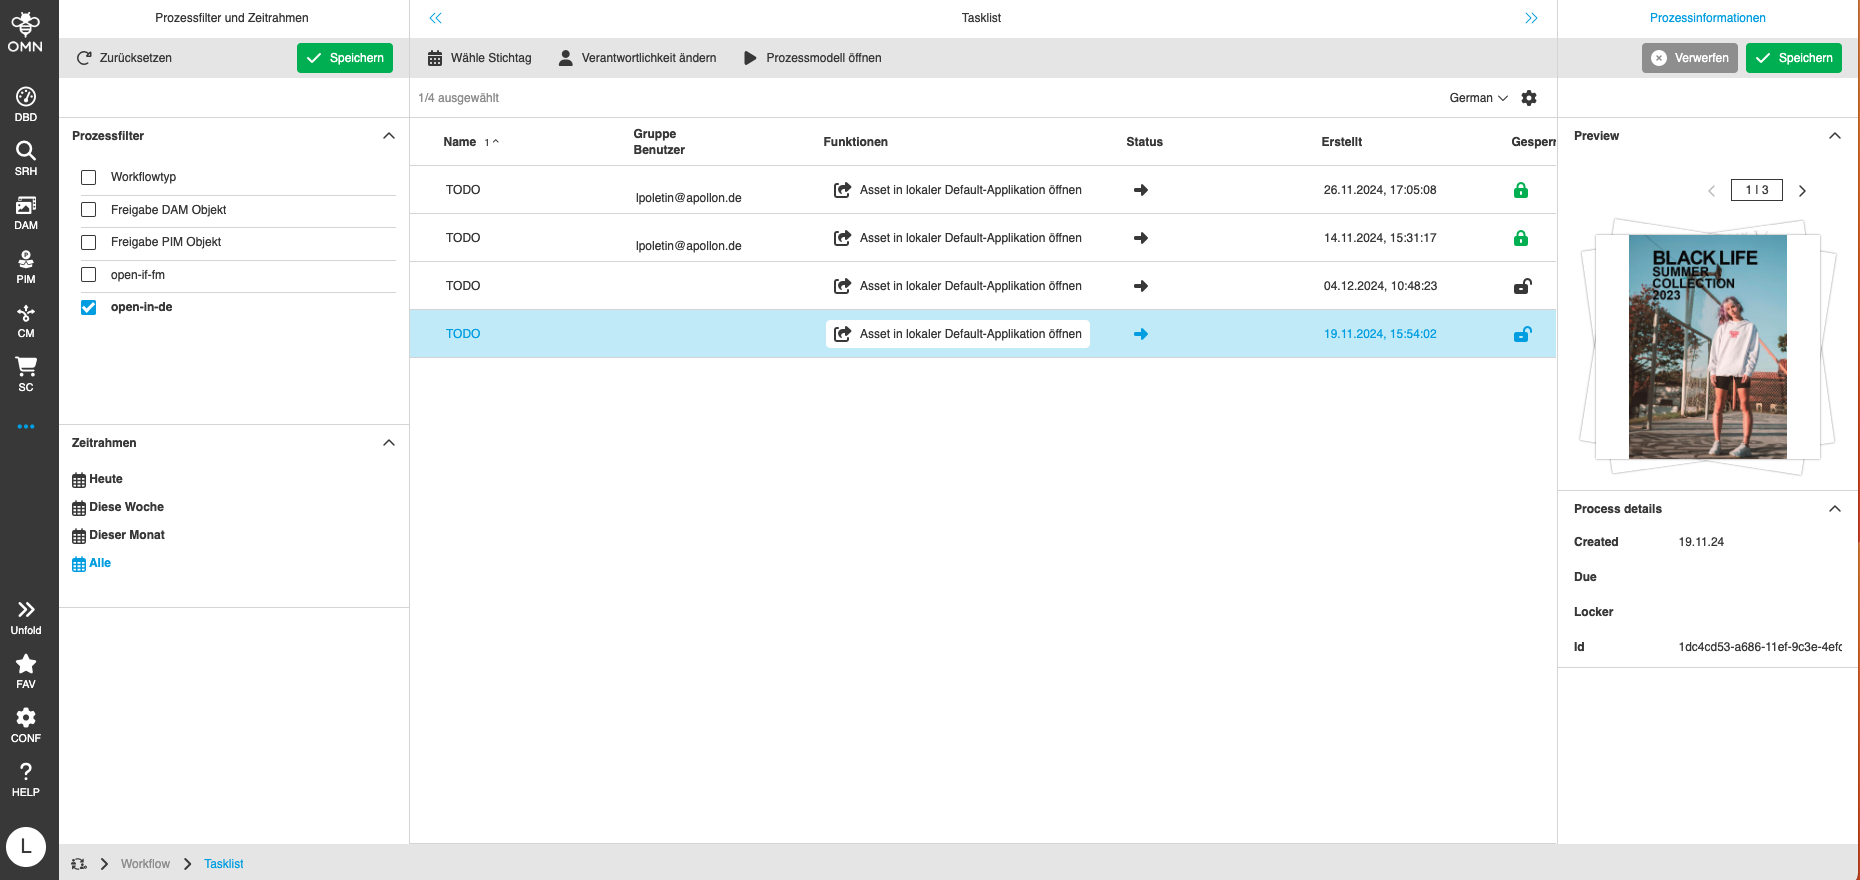
Task: Open the SRH search module
Action: [26, 158]
